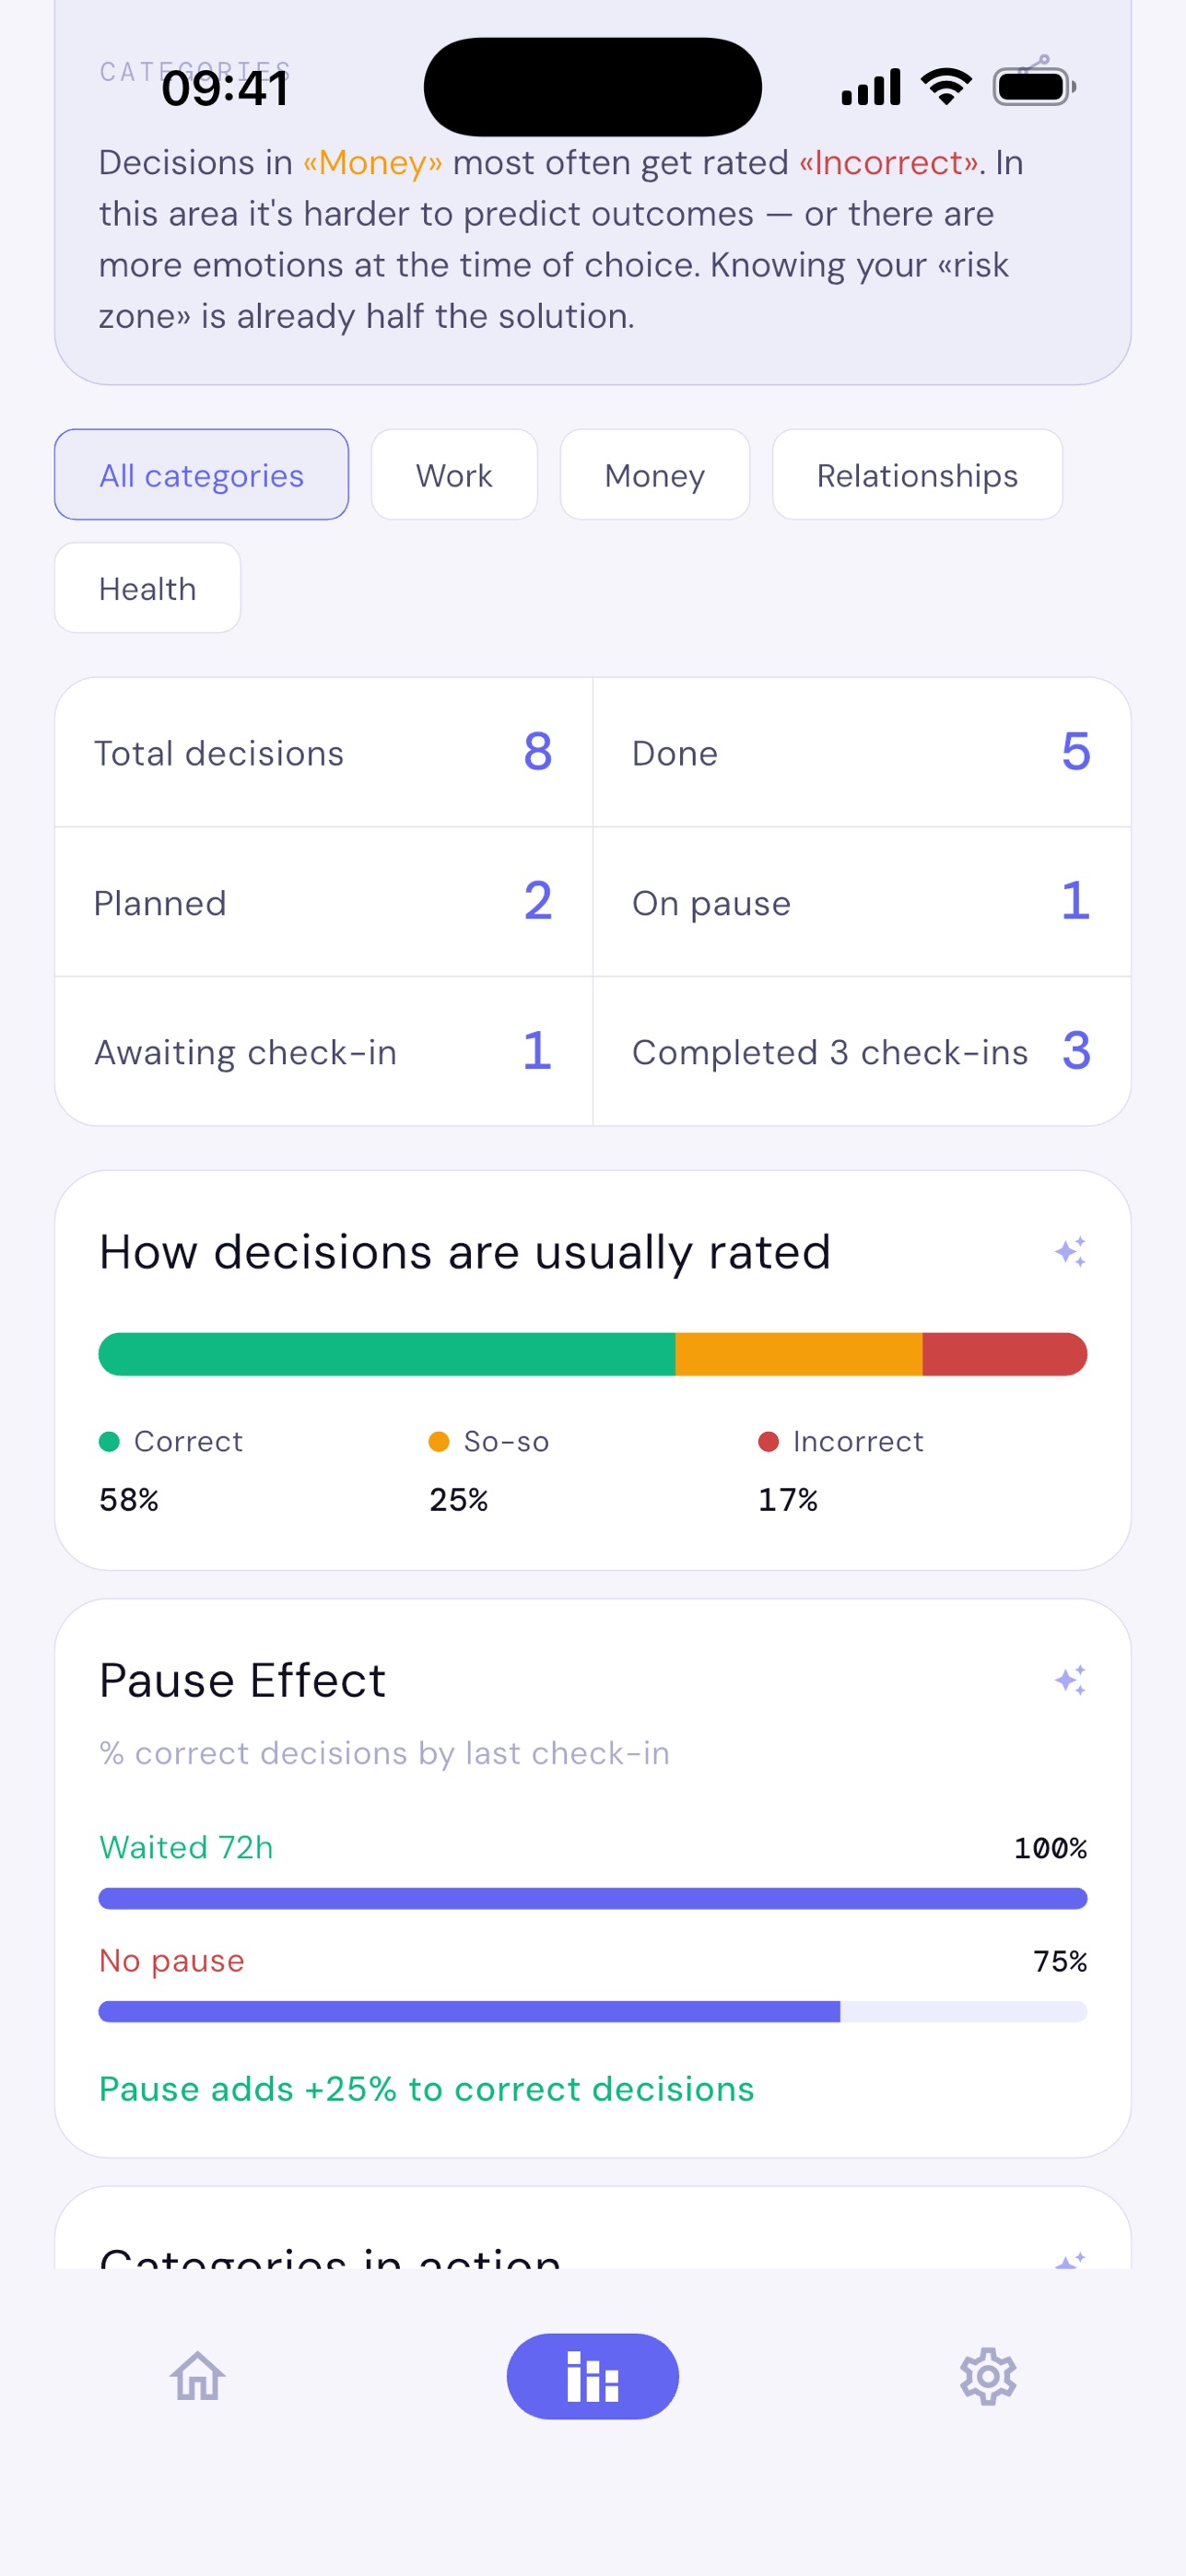
Task: Tap sparkle icon on Categories in action card
Action: coord(1070,2259)
